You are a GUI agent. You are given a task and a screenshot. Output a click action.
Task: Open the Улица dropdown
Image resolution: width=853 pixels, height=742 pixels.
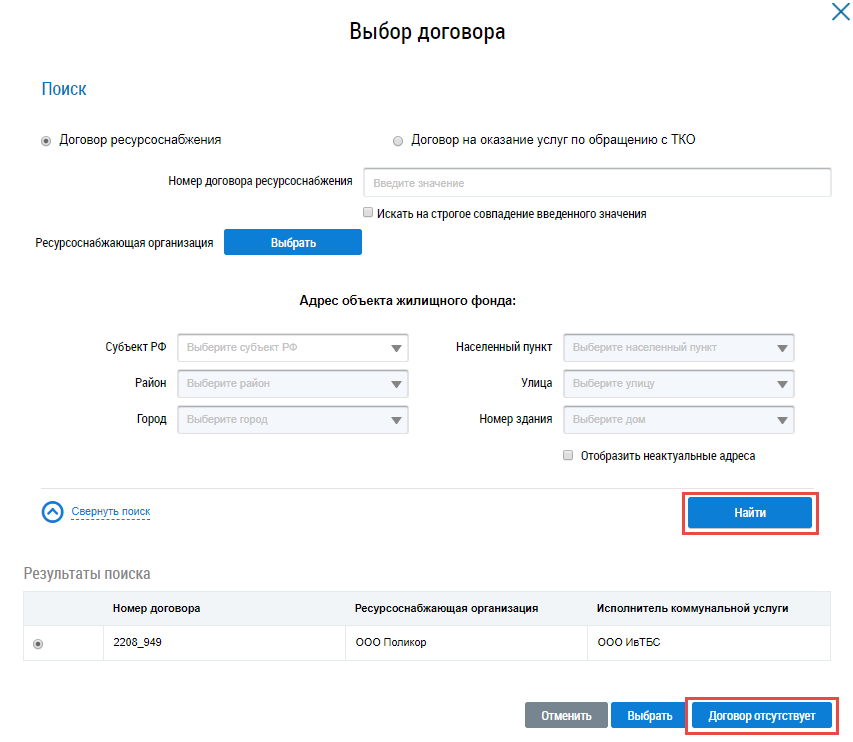click(x=679, y=384)
